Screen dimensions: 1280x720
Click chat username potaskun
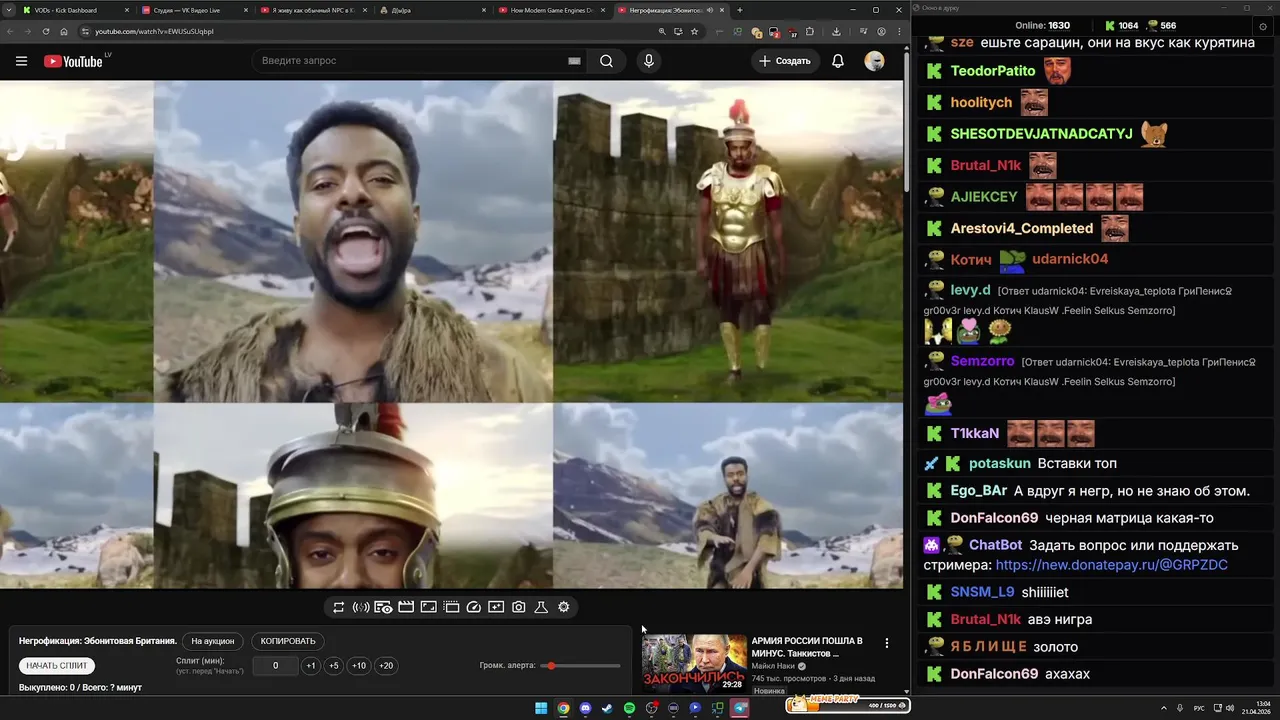[x=999, y=464]
